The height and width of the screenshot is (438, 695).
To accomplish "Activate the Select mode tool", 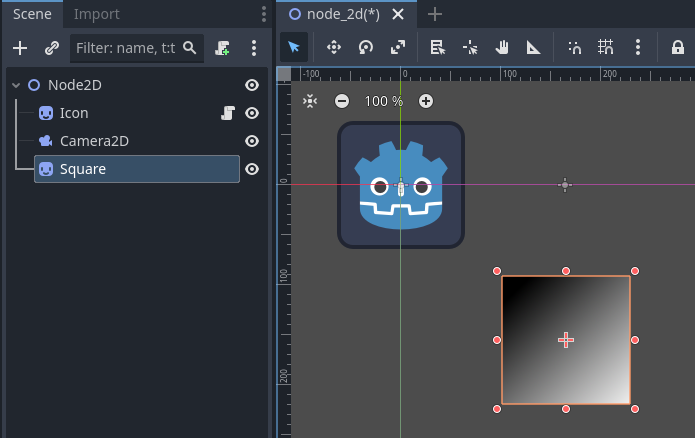I will click(x=294, y=47).
